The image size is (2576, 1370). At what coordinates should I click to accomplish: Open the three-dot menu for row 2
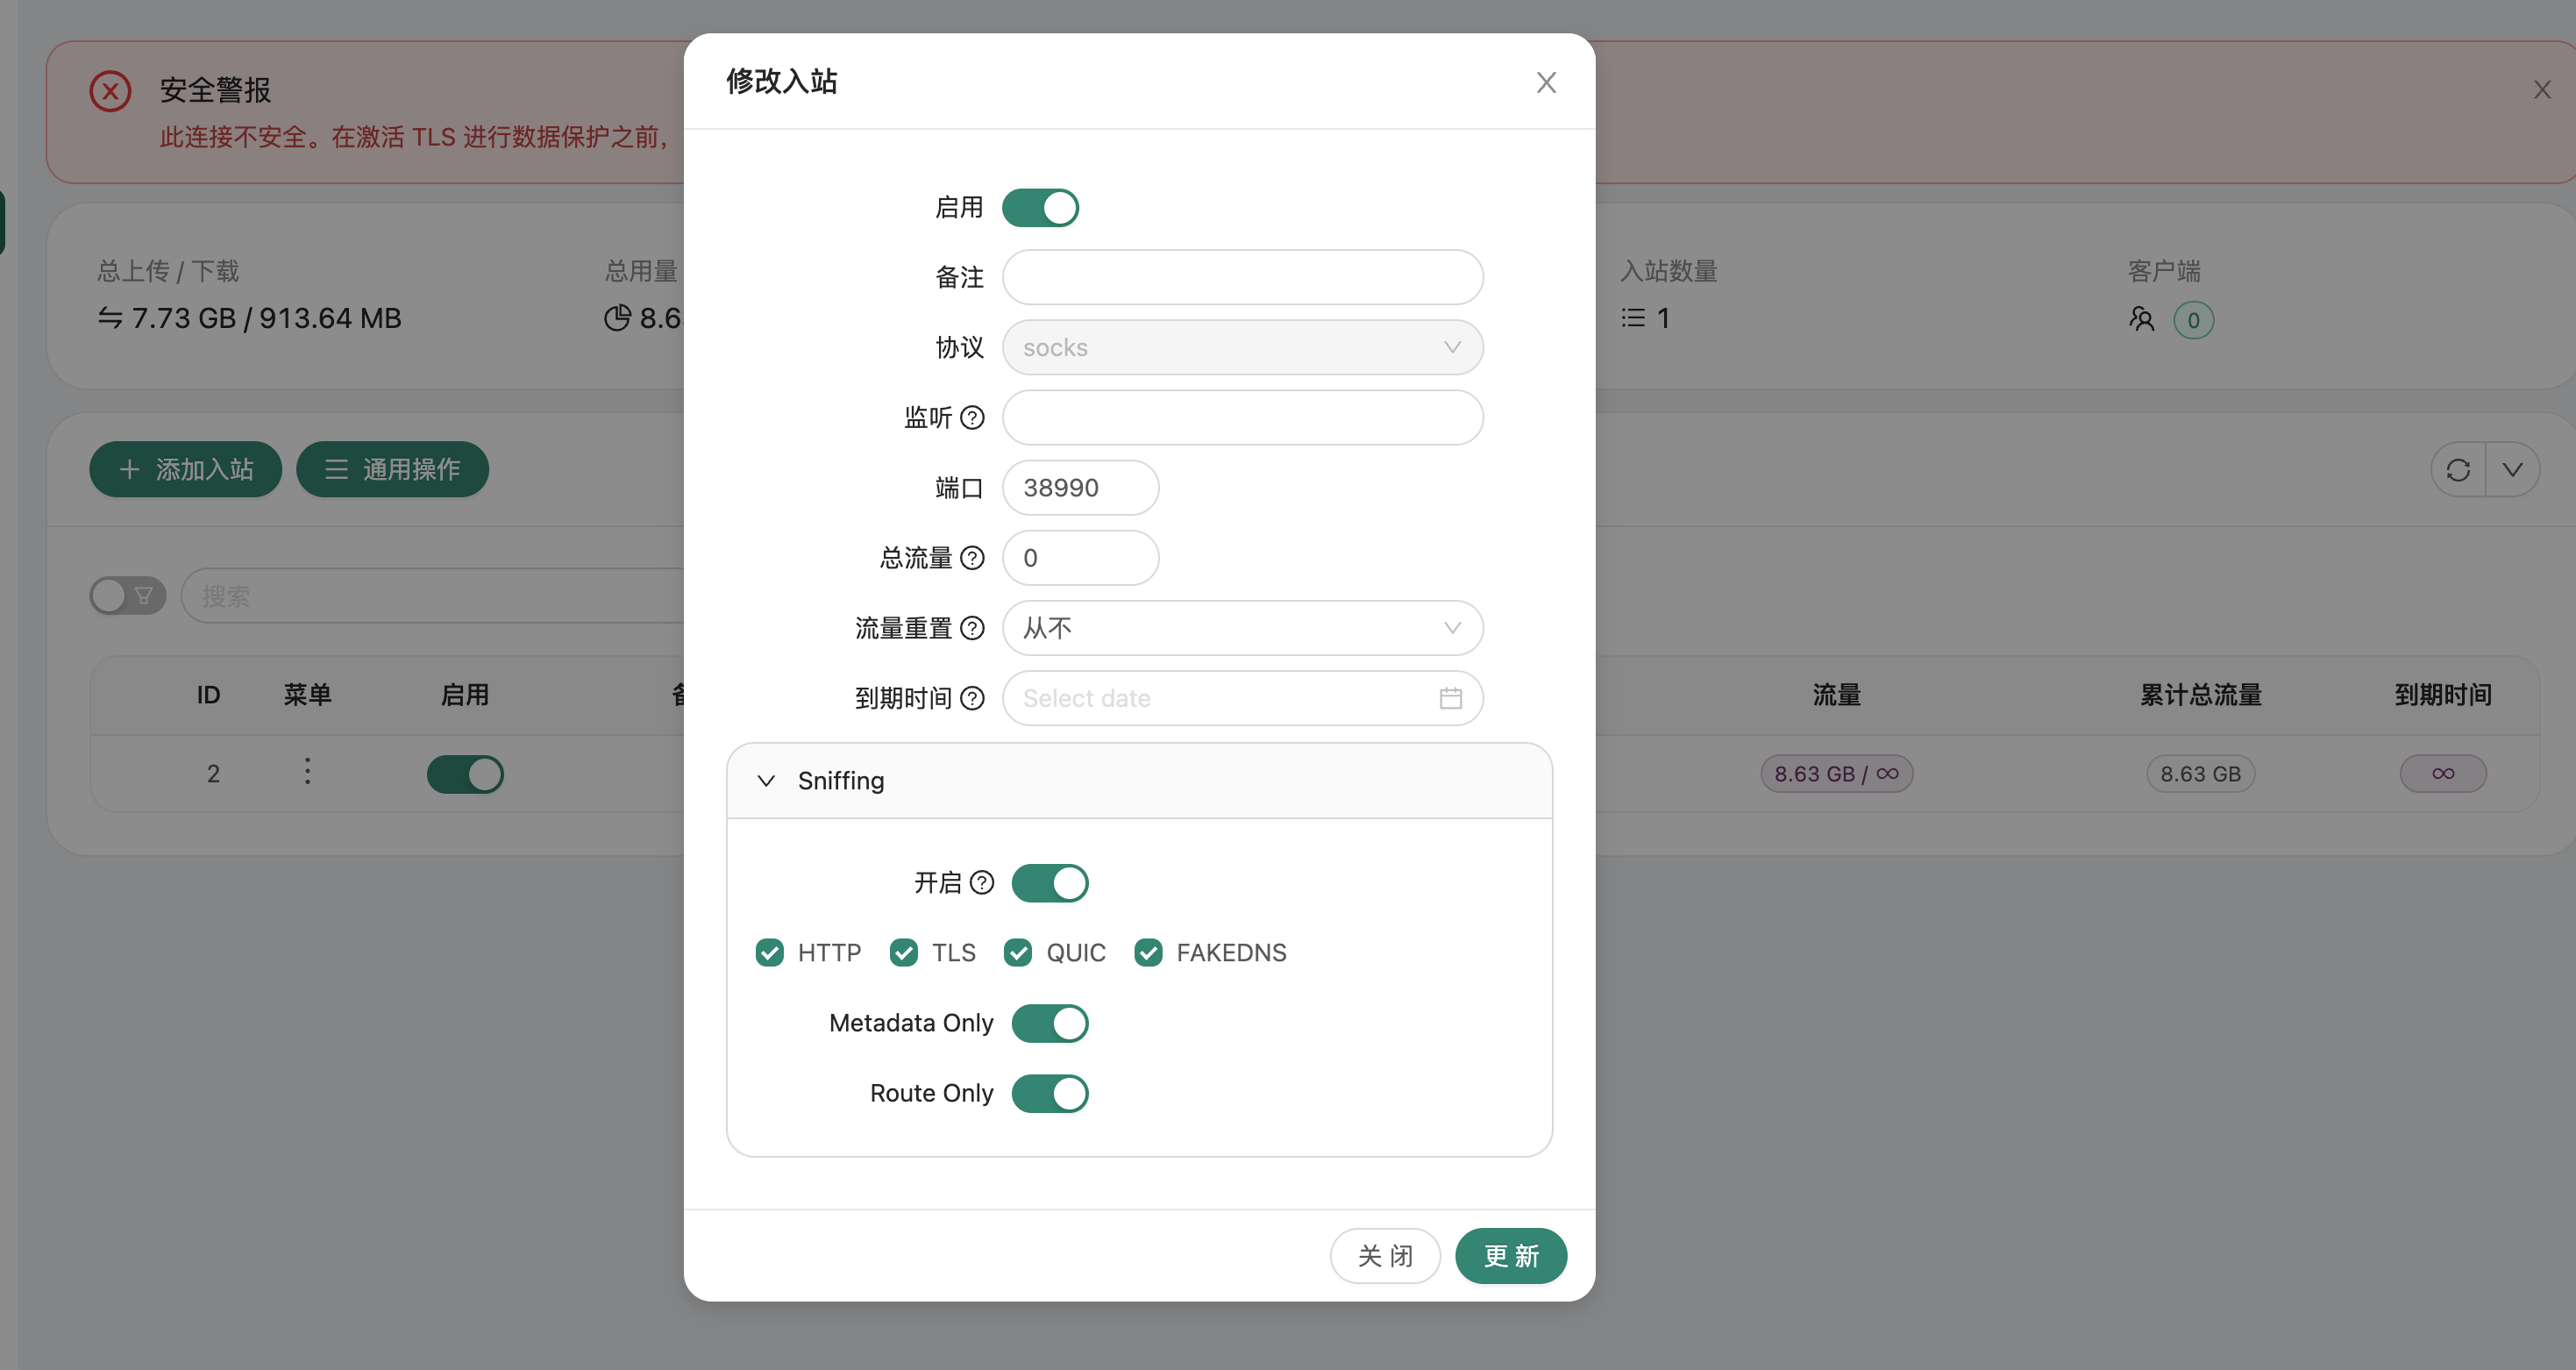(307, 771)
